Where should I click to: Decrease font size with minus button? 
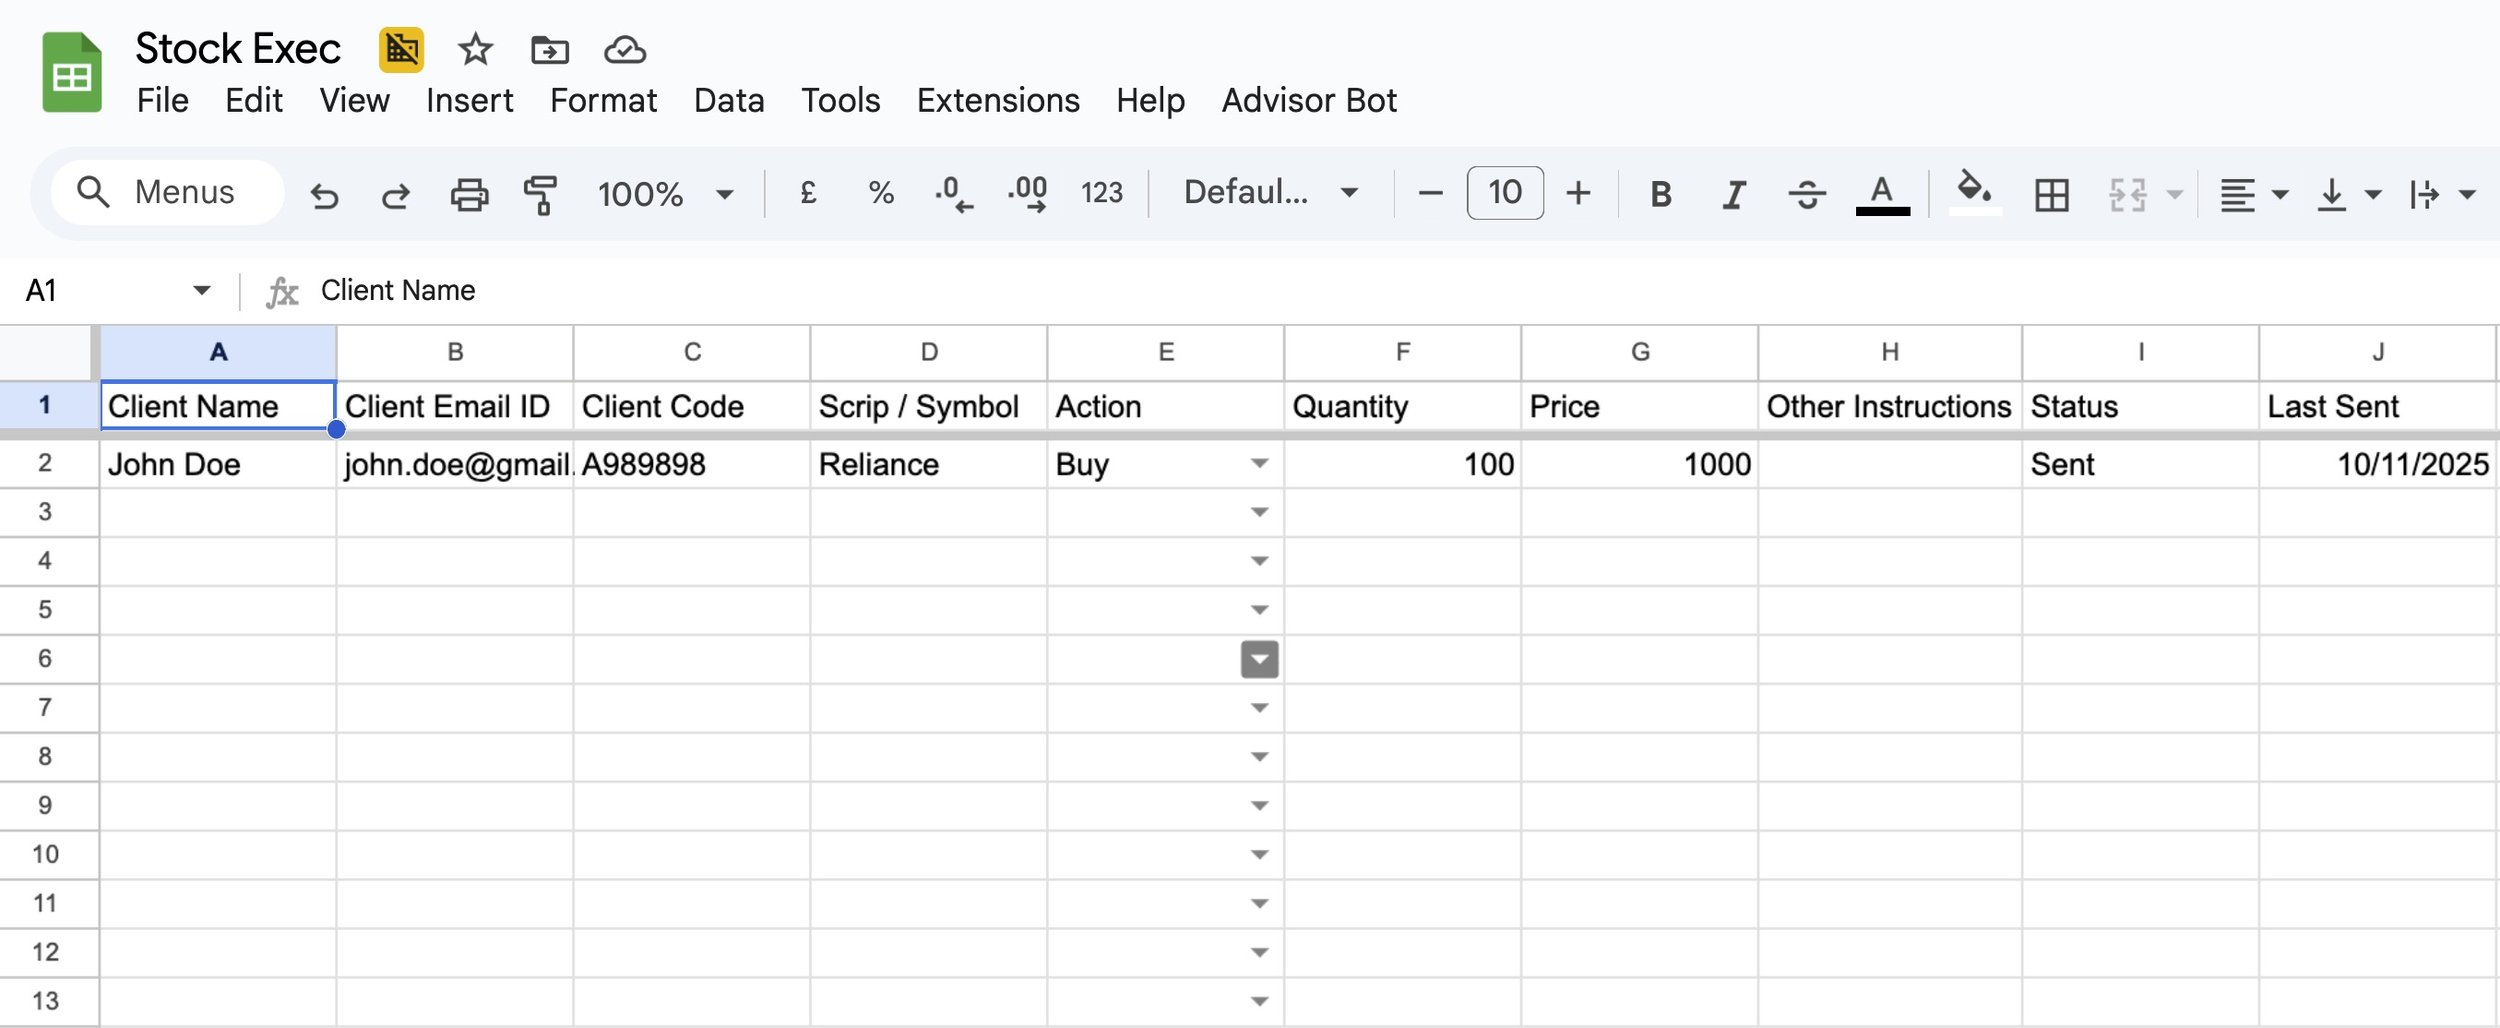point(1431,193)
